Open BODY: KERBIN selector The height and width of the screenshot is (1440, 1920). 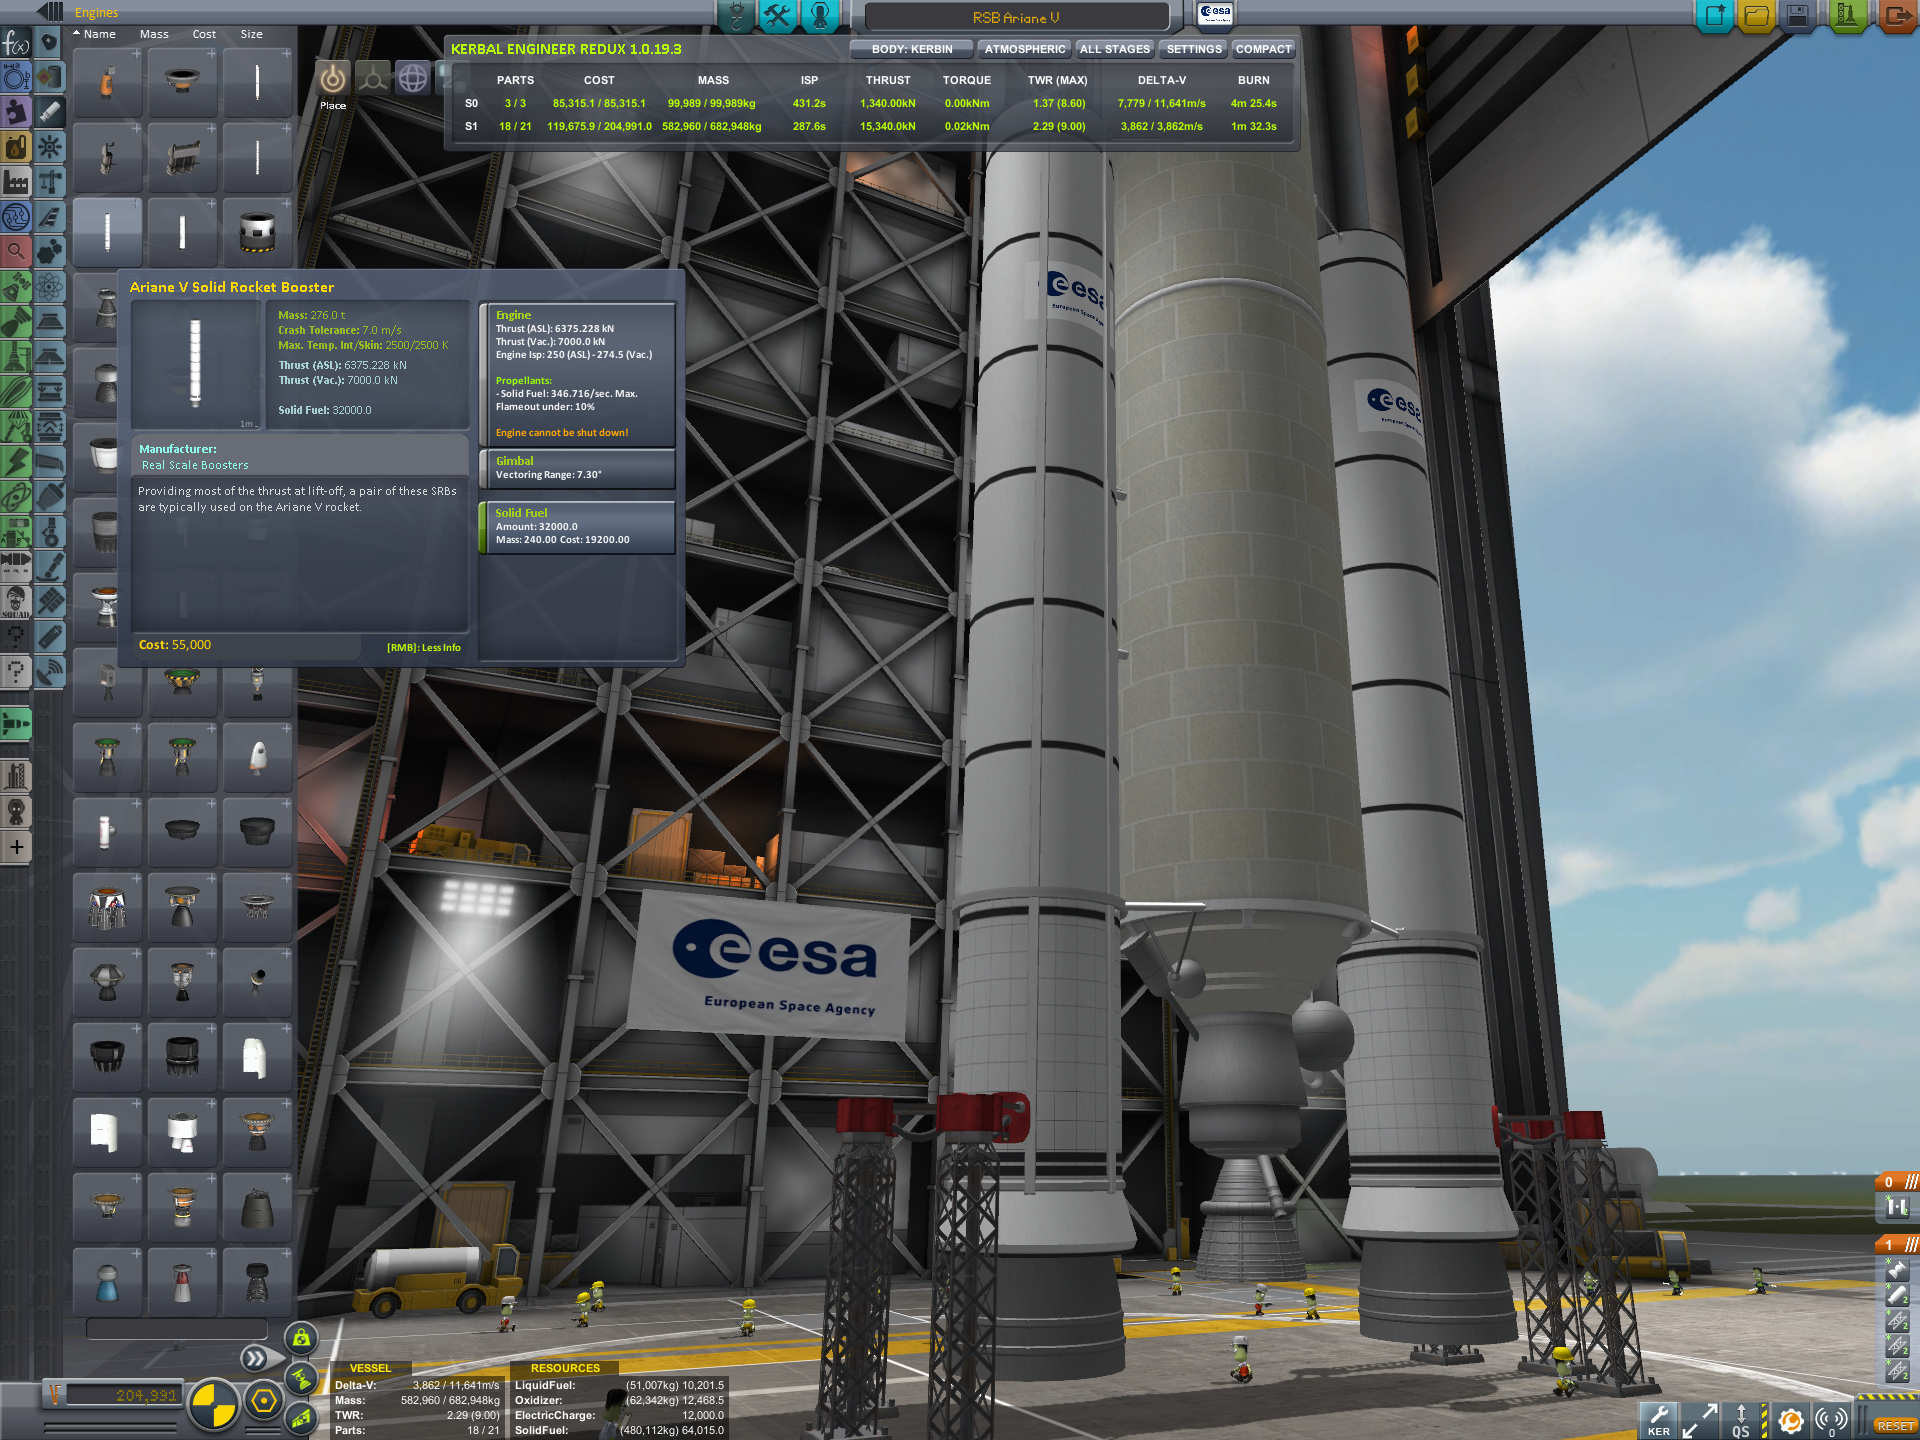pos(912,49)
